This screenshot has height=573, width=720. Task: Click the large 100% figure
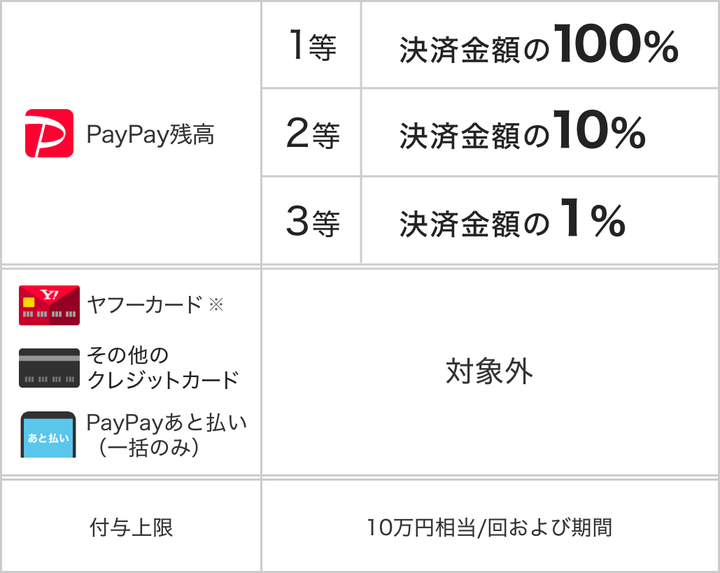[x=616, y=45]
